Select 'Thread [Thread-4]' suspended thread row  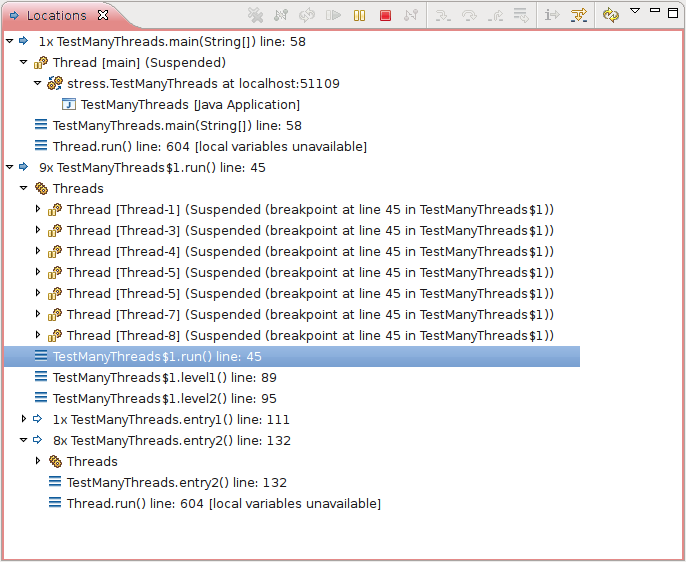310,251
